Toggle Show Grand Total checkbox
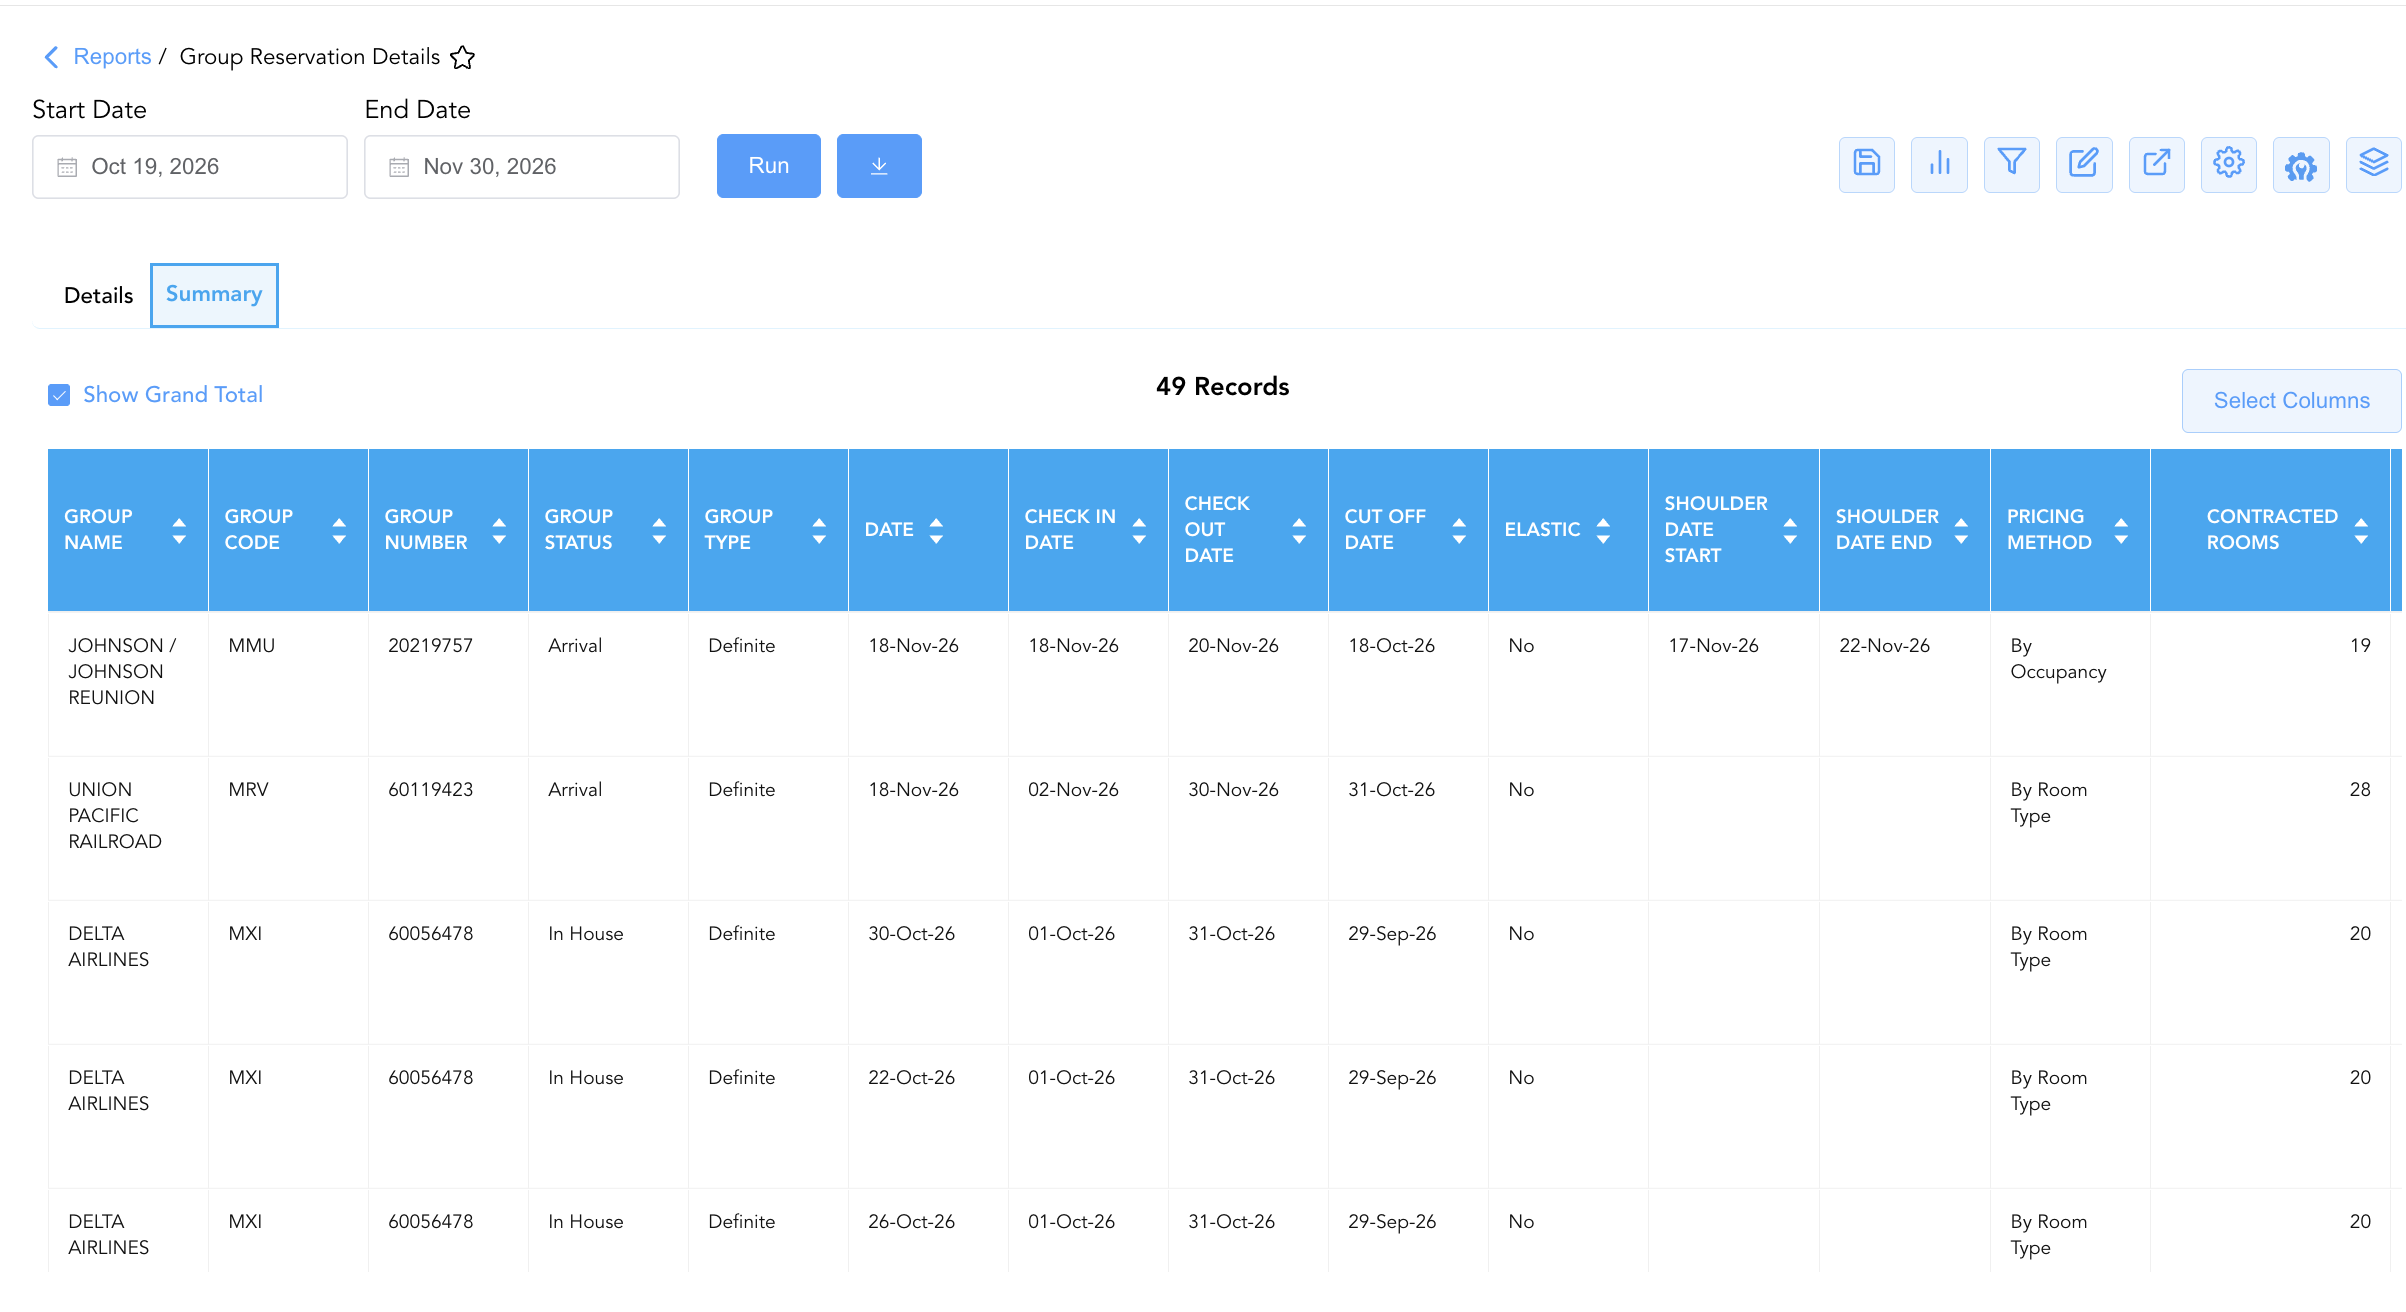Image resolution: width=2406 pixels, height=1312 pixels. 59,395
